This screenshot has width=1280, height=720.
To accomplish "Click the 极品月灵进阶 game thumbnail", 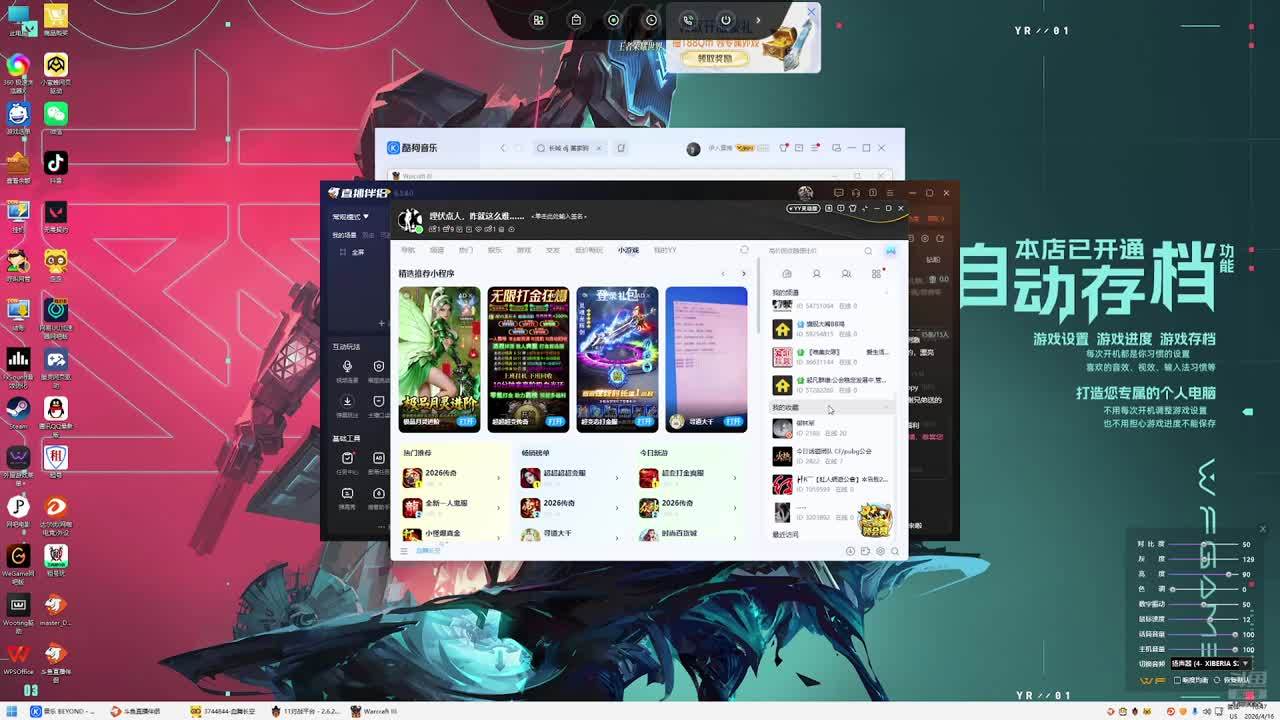I will [439, 358].
